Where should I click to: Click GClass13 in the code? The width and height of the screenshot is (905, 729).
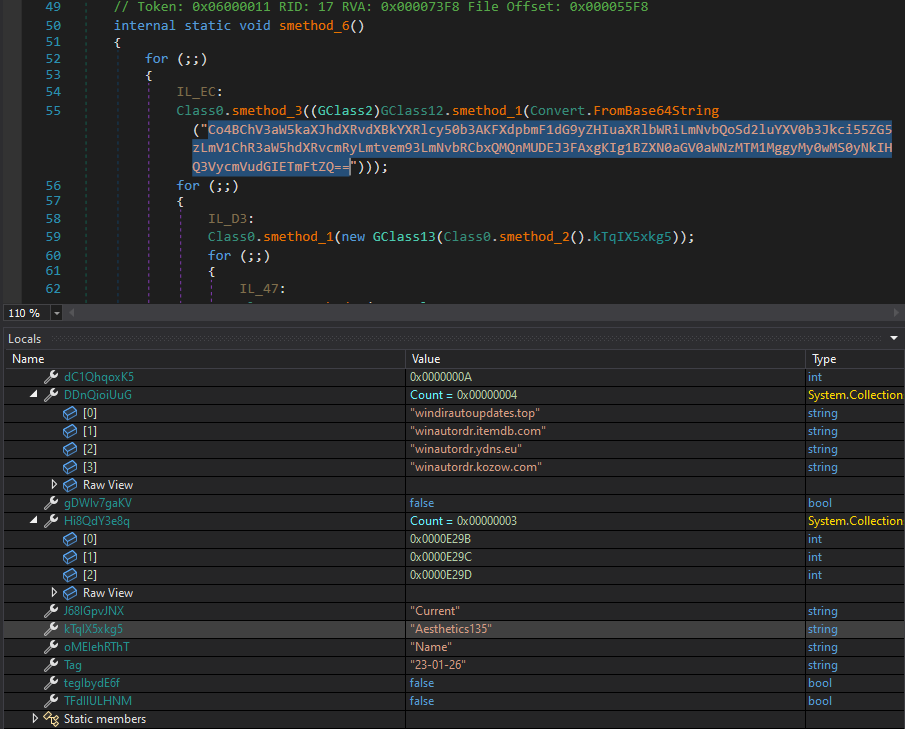[404, 237]
